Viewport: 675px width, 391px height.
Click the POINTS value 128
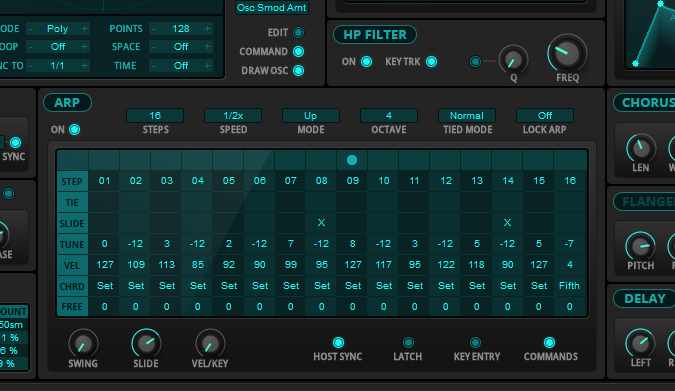pos(181,28)
